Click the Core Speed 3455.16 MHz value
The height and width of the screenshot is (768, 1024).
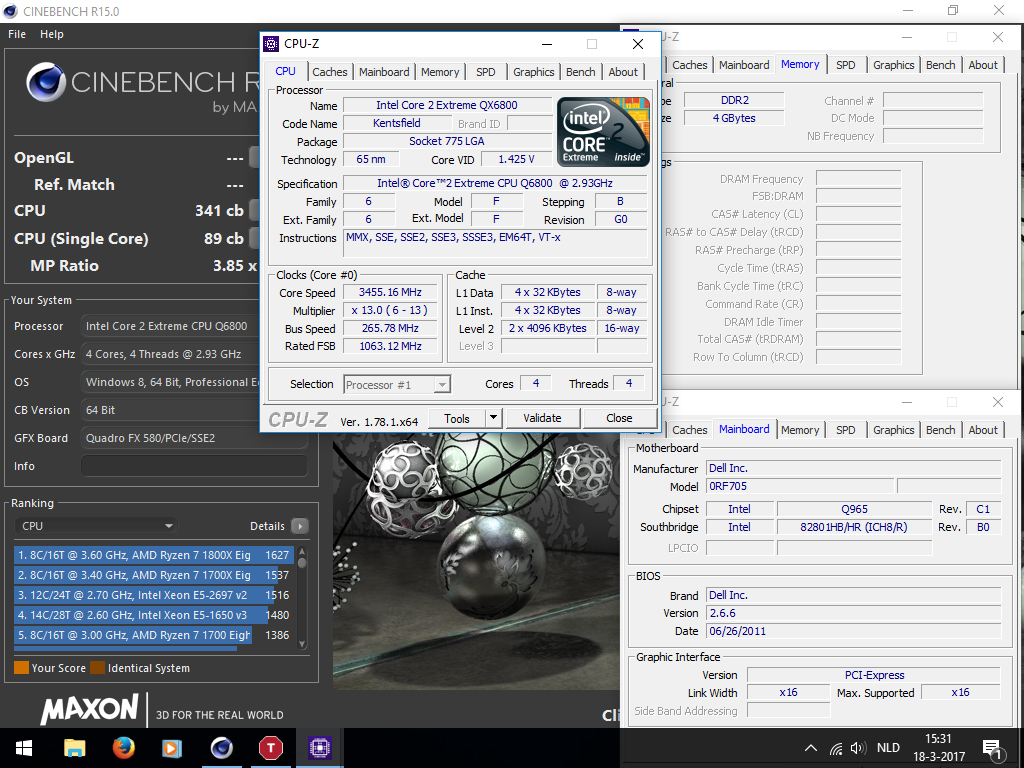pyautogui.click(x=390, y=293)
